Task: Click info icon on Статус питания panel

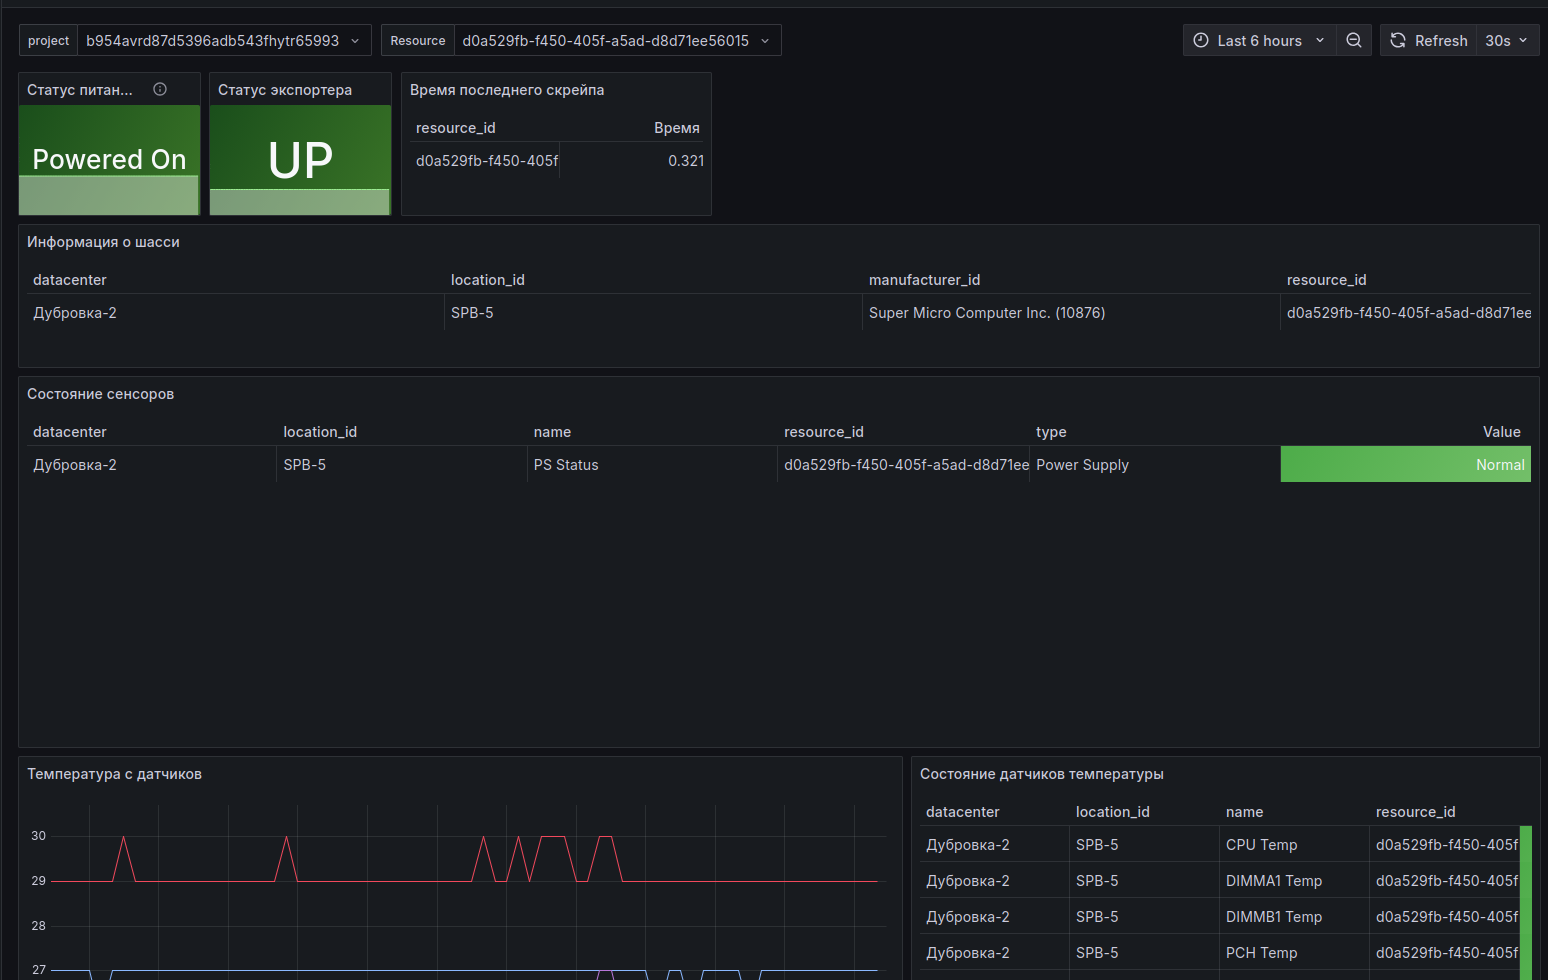Action: pyautogui.click(x=160, y=89)
